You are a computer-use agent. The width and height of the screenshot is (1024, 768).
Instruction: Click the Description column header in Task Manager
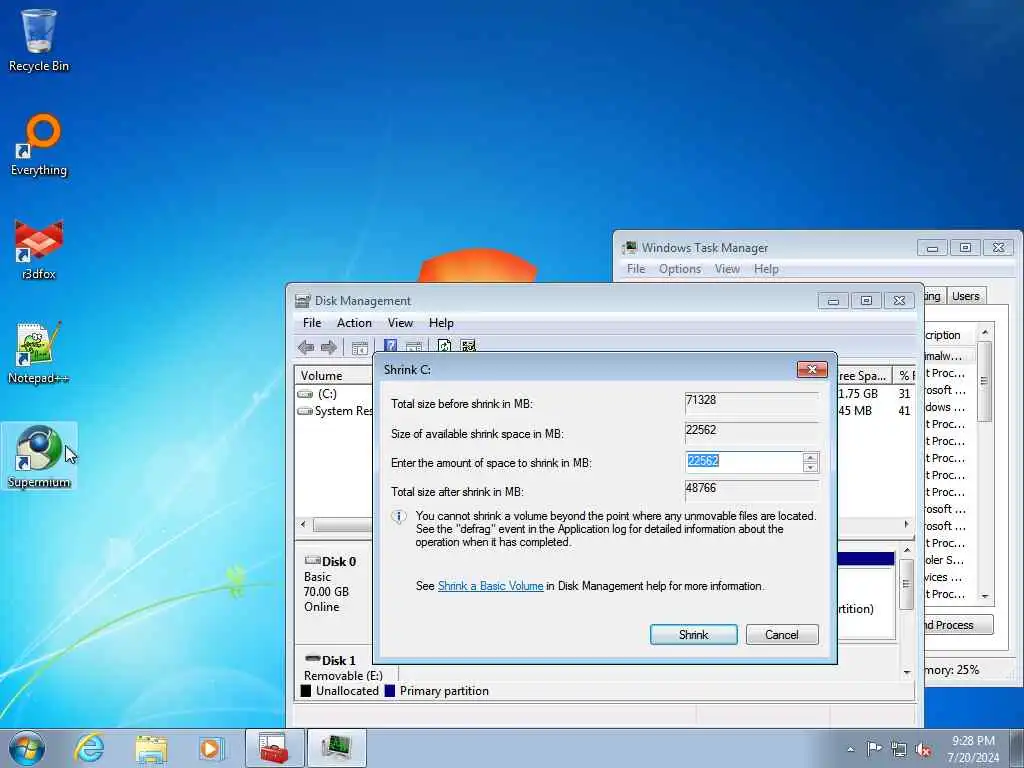pyautogui.click(x=946, y=334)
